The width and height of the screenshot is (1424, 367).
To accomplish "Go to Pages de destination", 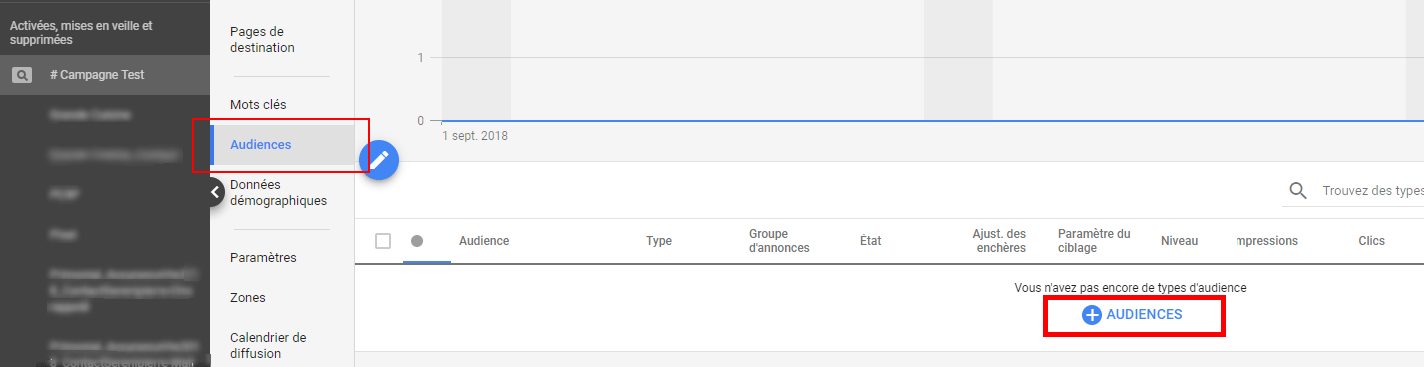I will pos(262,39).
